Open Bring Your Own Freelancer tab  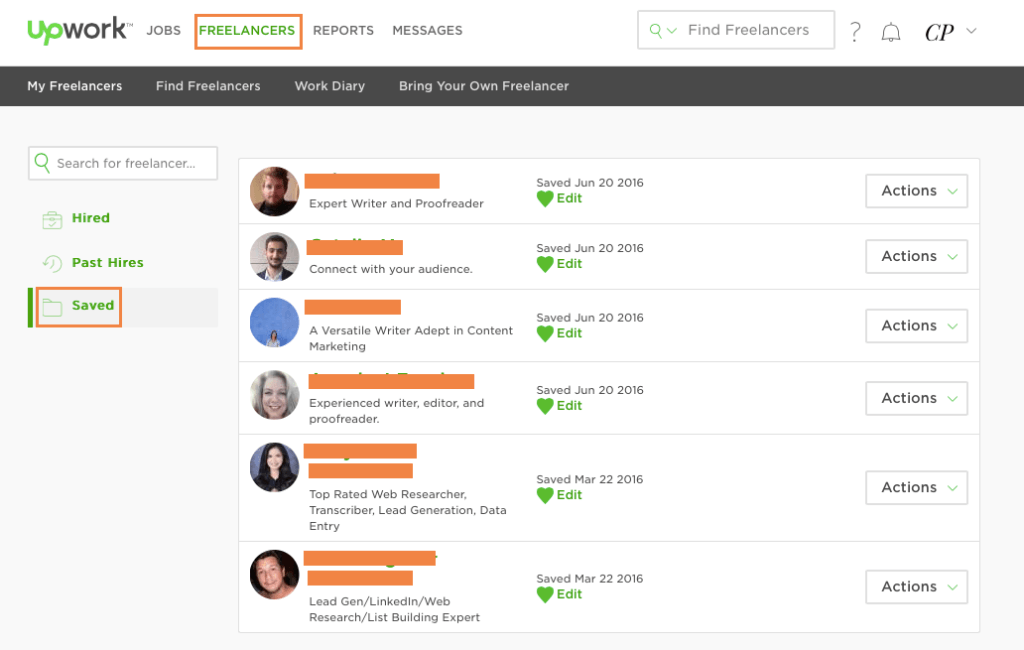[484, 86]
